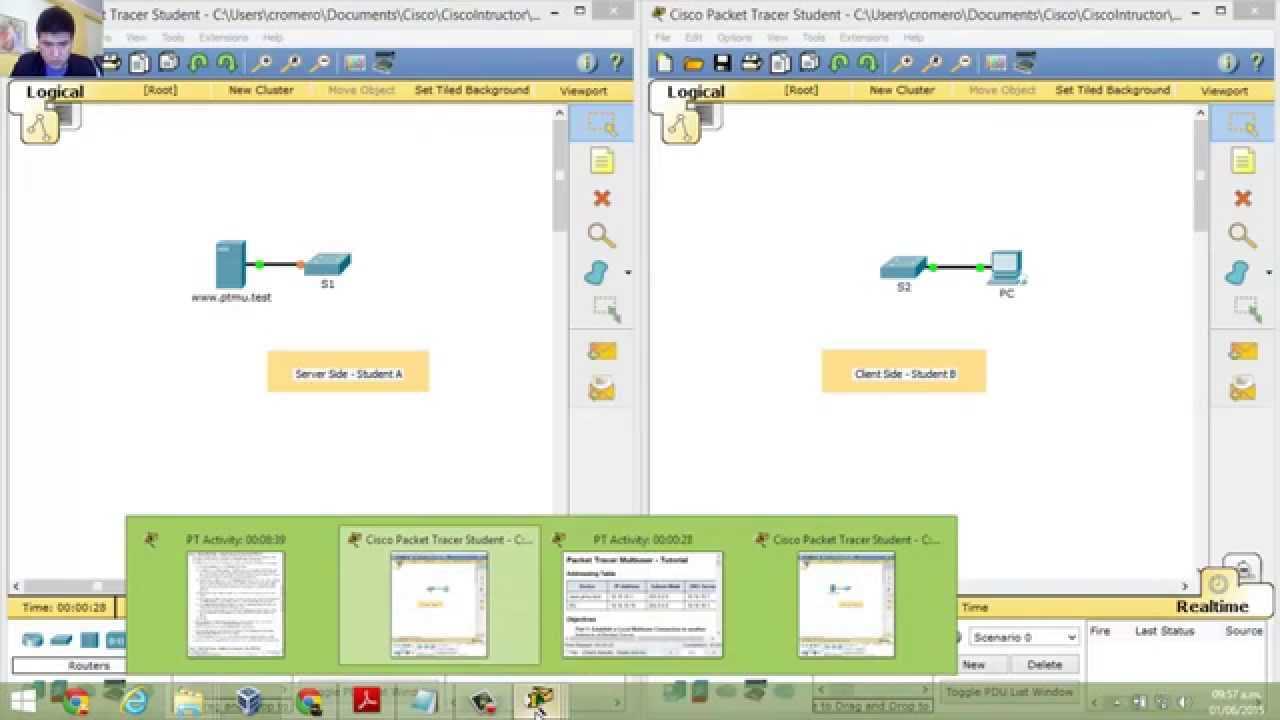This screenshot has height=720, width=1280.
Task: Switch to Logical tab in right window
Action: pos(696,92)
